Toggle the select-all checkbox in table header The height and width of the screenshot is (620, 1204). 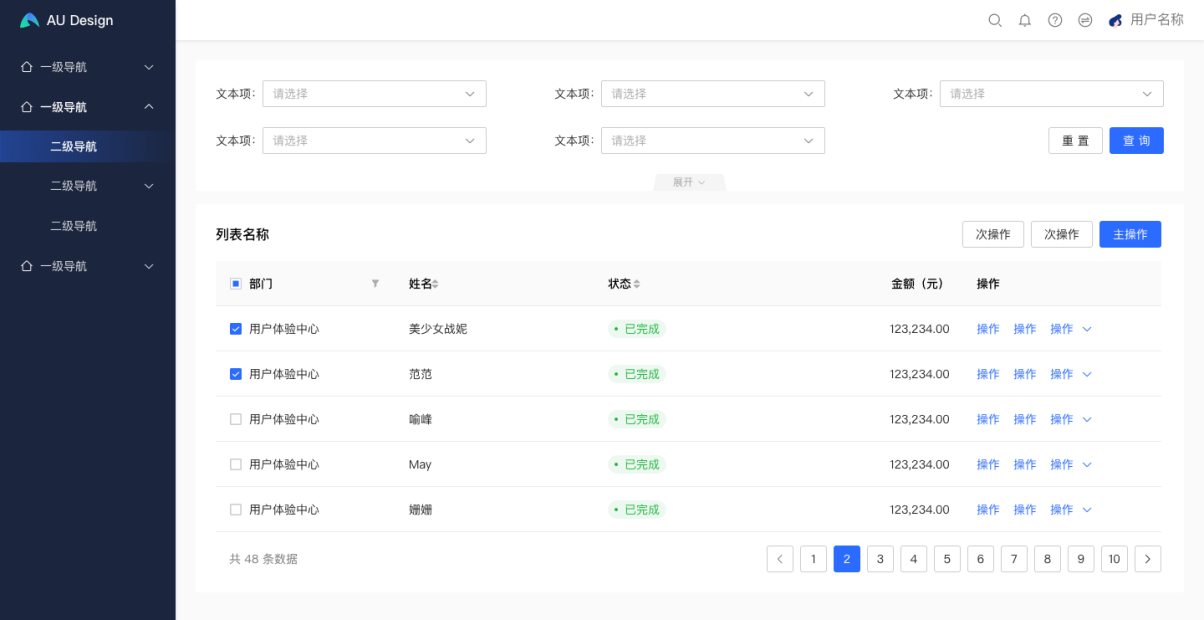(236, 284)
